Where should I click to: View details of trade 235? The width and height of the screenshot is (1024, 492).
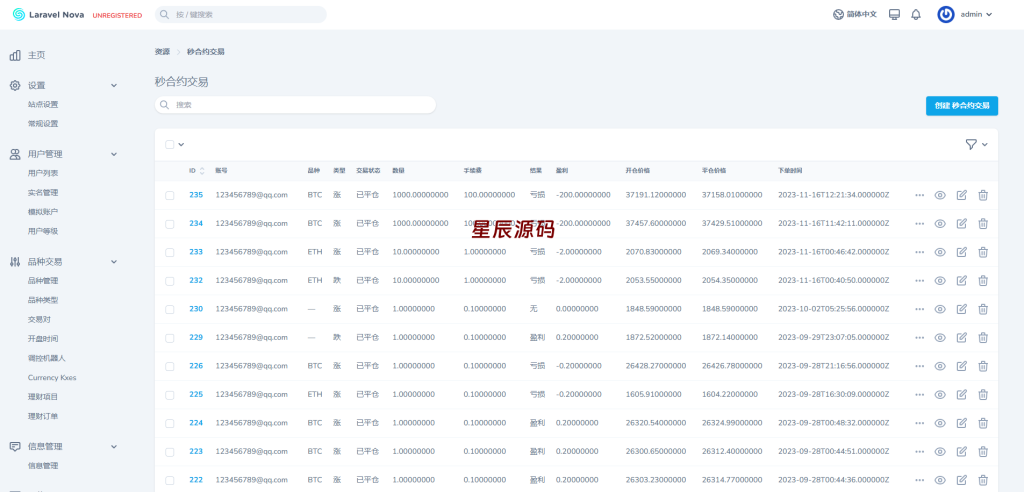tap(940, 195)
